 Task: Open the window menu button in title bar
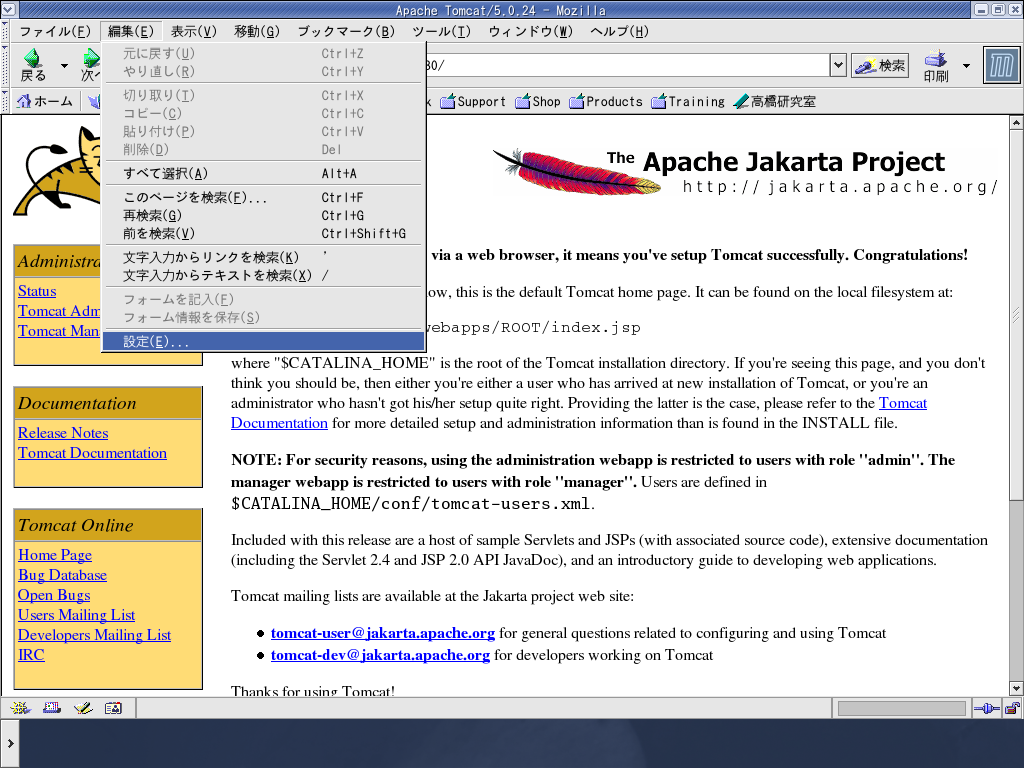(x=9, y=10)
